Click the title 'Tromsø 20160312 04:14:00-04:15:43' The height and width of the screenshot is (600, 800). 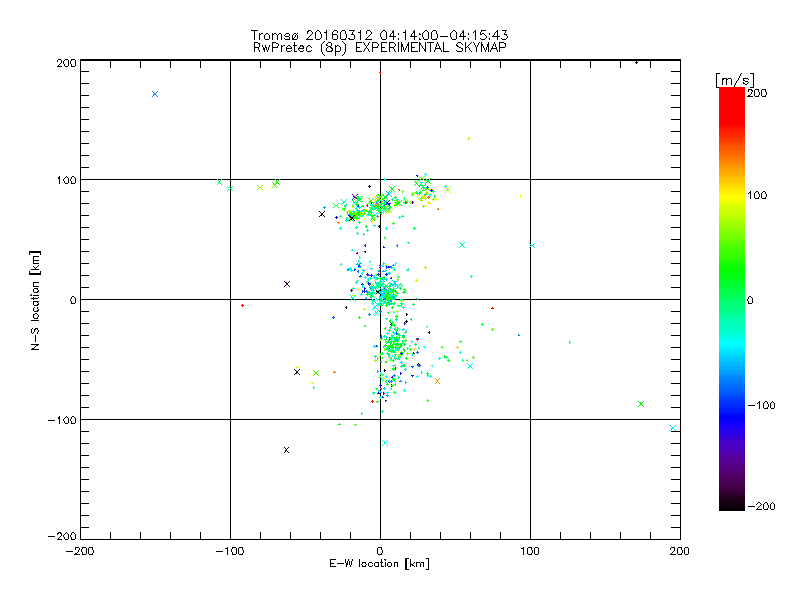tap(379, 35)
